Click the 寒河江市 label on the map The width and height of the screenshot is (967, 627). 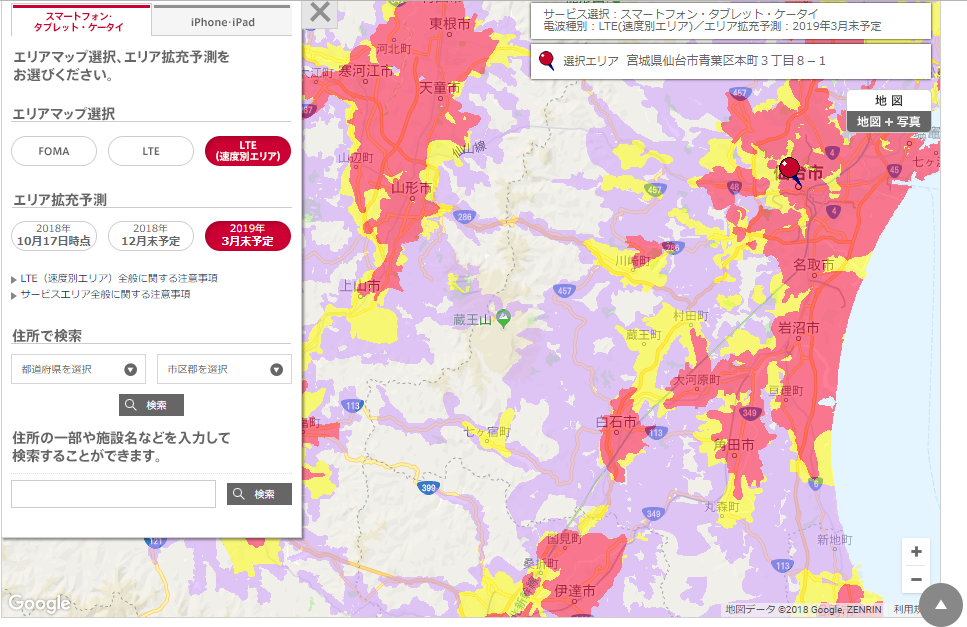tap(366, 72)
